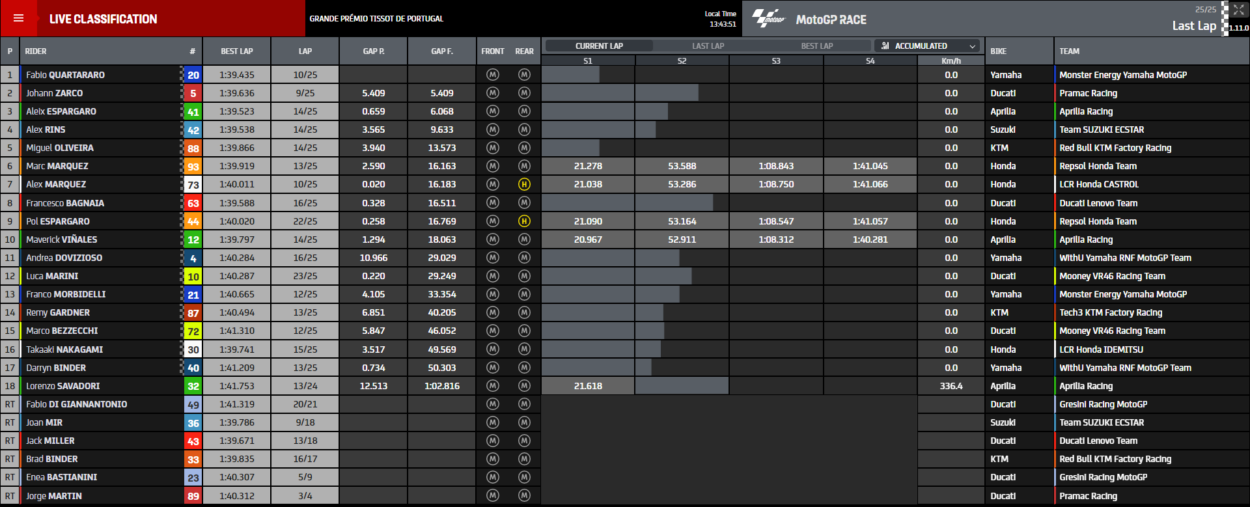Image resolution: width=1250 pixels, height=507 pixels.
Task: Click Viñales' S4 time 1:40.281
Action: [x=870, y=240]
